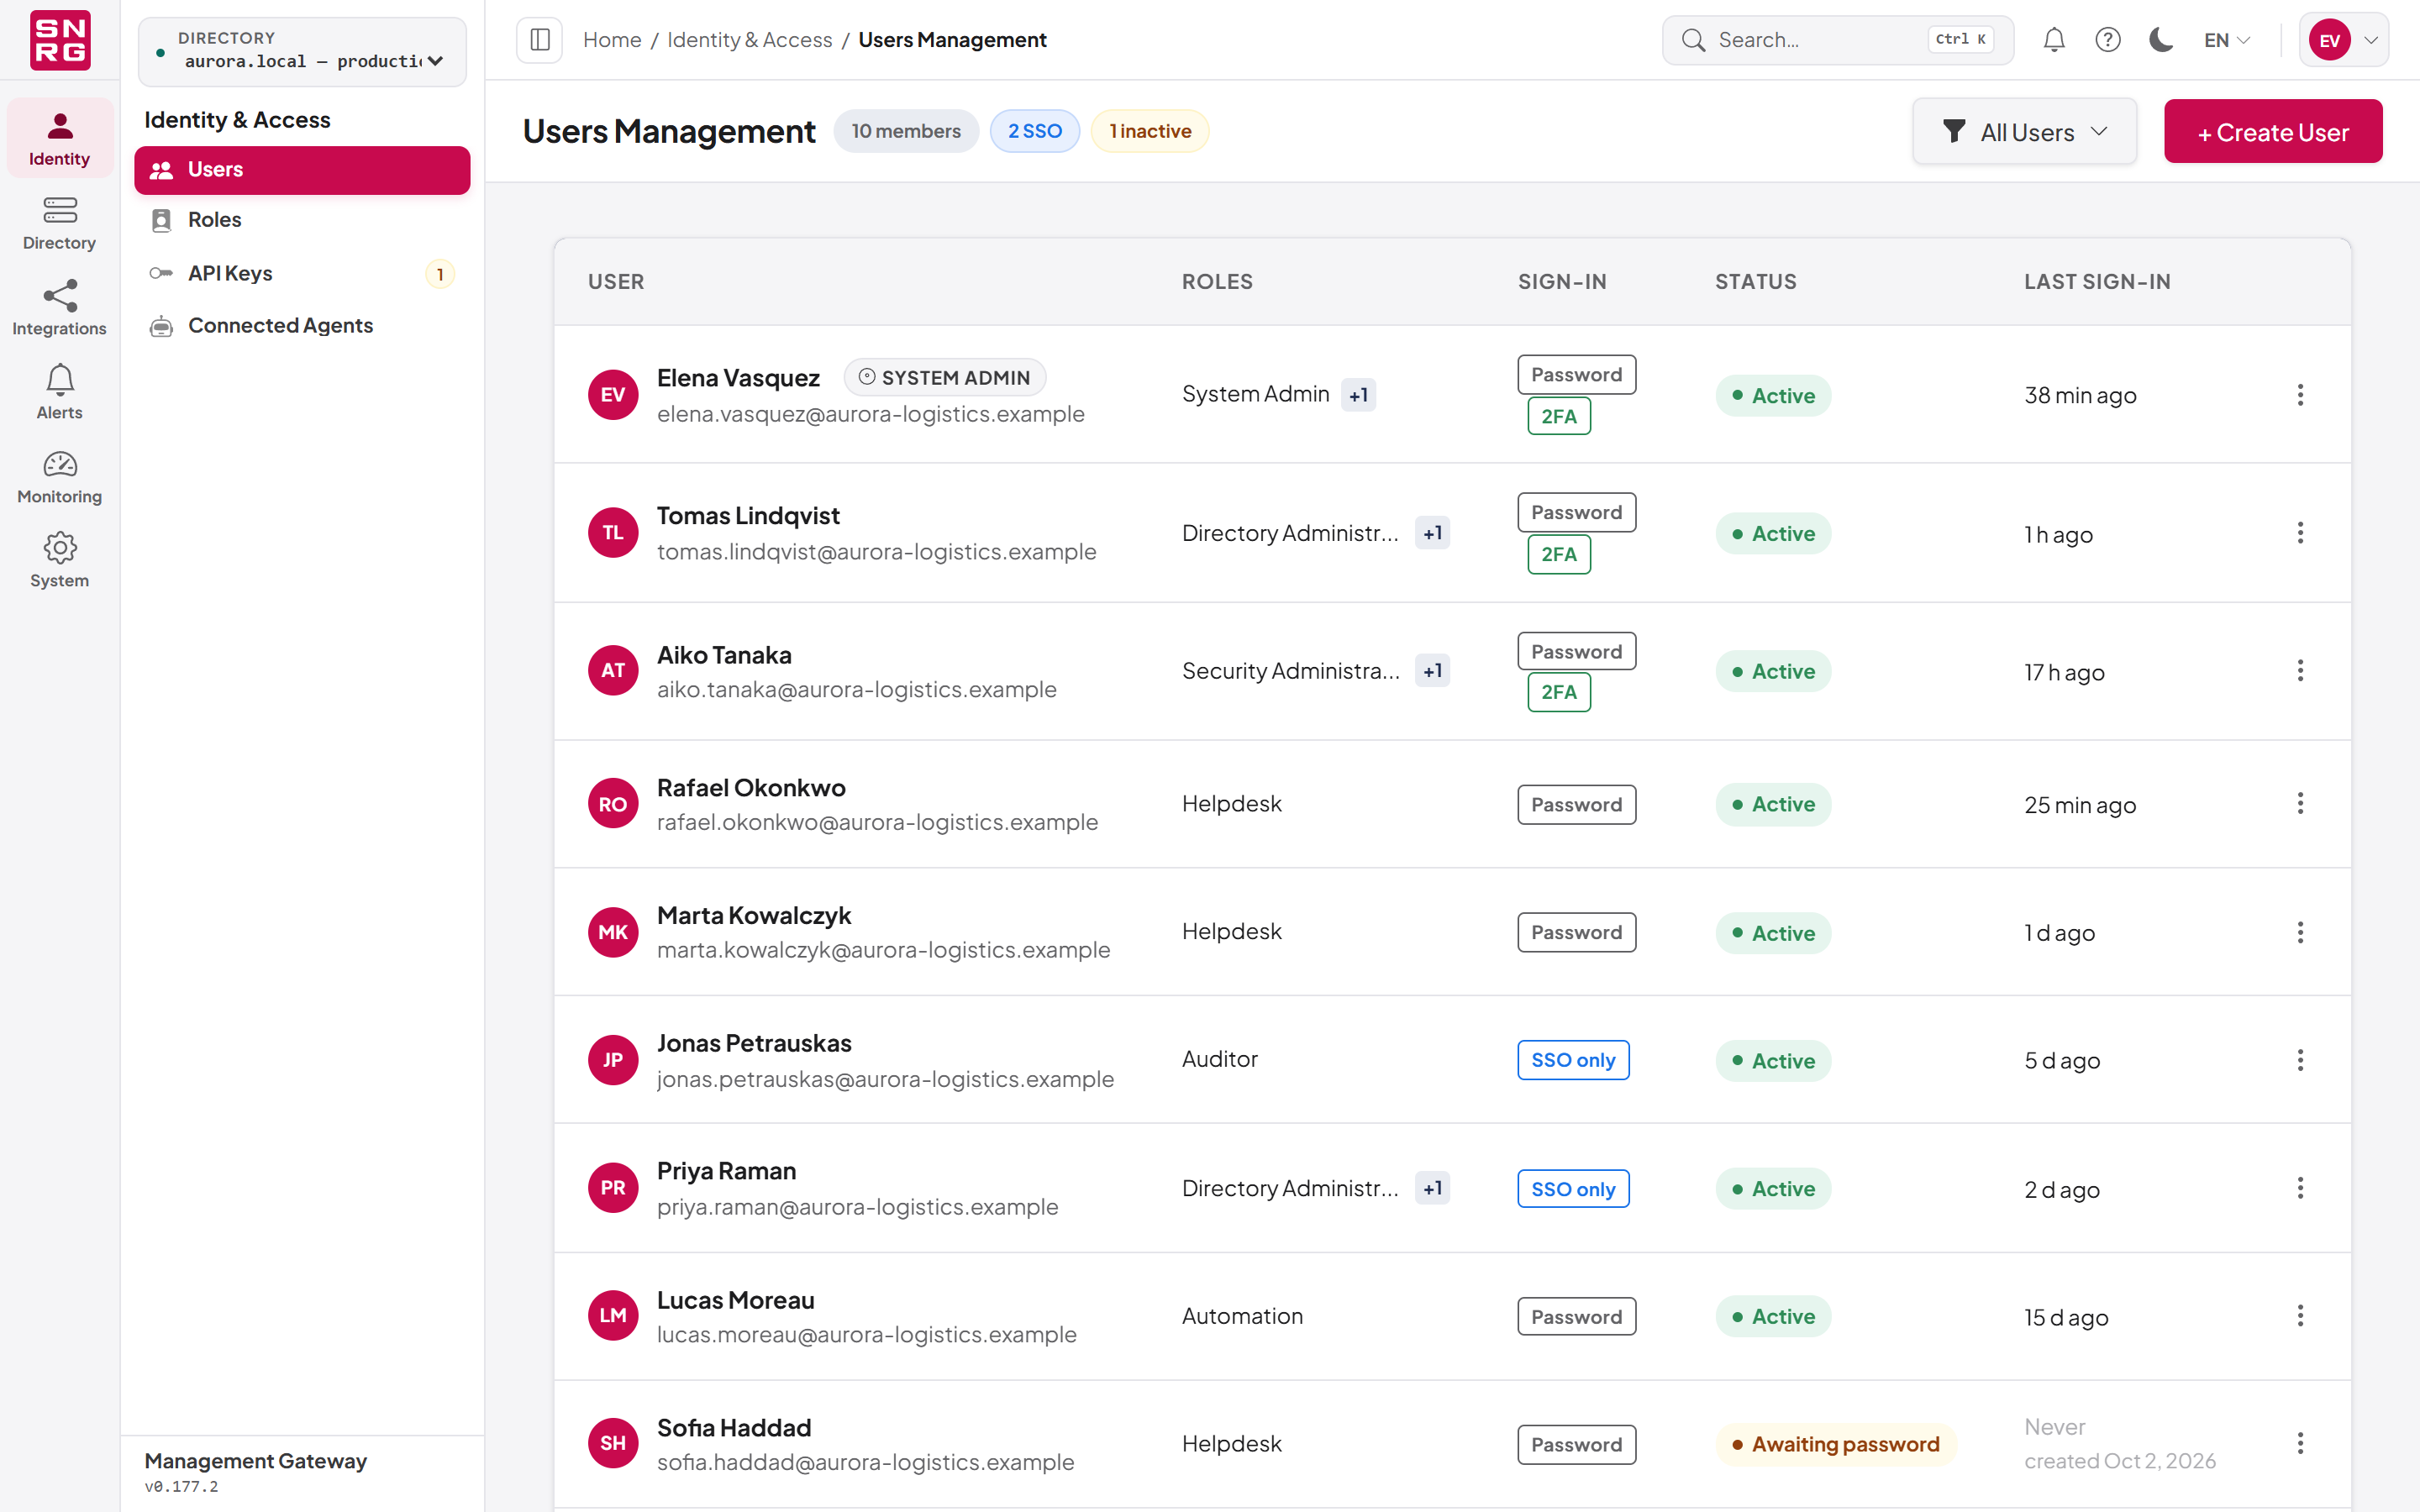Click the 10 members badge

coord(906,131)
